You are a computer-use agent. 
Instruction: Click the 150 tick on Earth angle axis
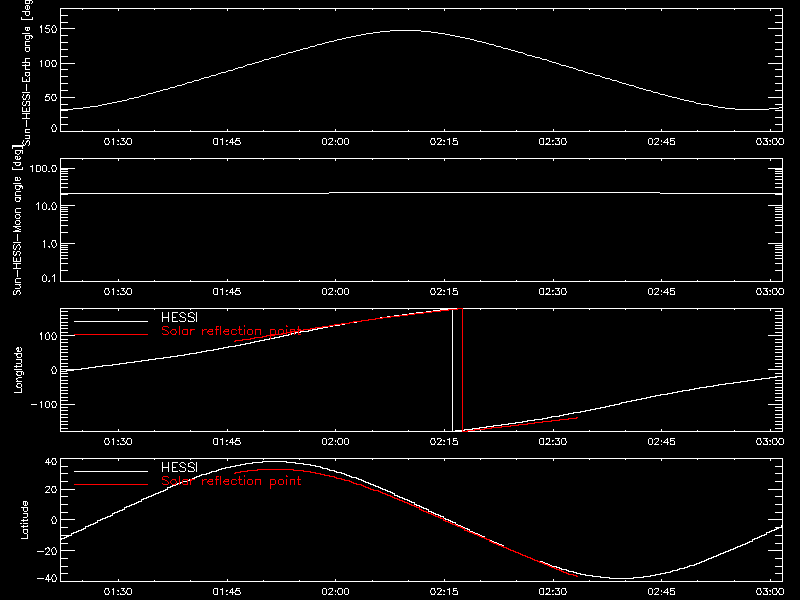coord(47,30)
